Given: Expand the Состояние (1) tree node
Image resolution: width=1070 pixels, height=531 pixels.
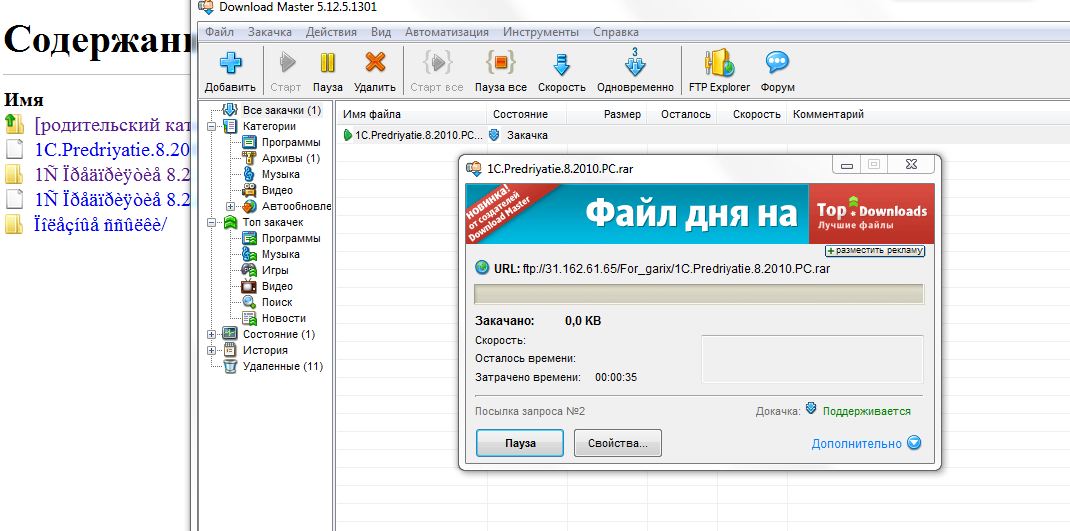Looking at the screenshot, I should (x=212, y=334).
